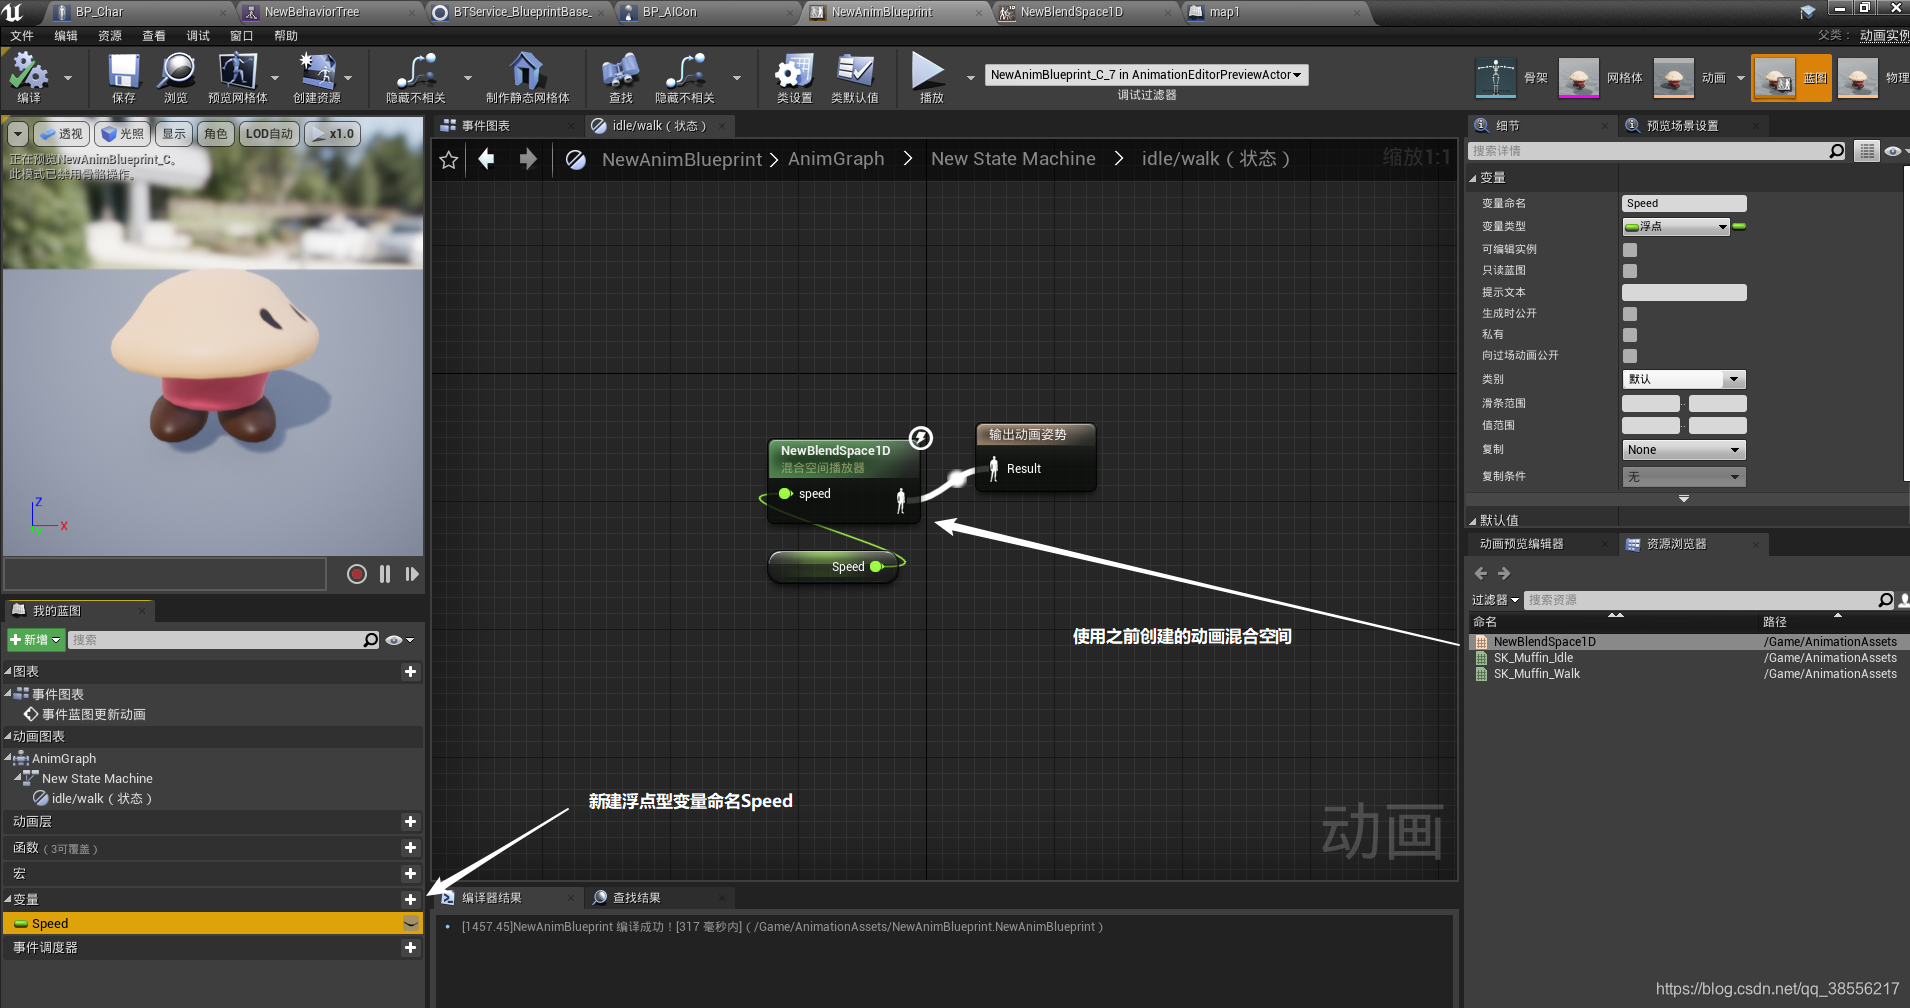The height and width of the screenshot is (1008, 1910).
Task: Click the Browse (浏览) magnifier icon
Action: [176, 71]
